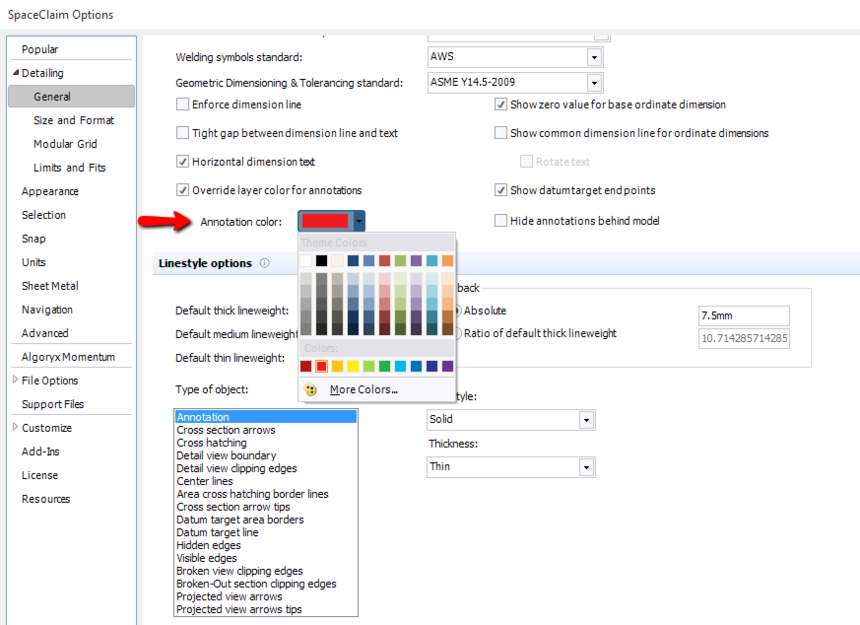
Task: Open Algoryx Momentum options
Action: tap(68, 357)
